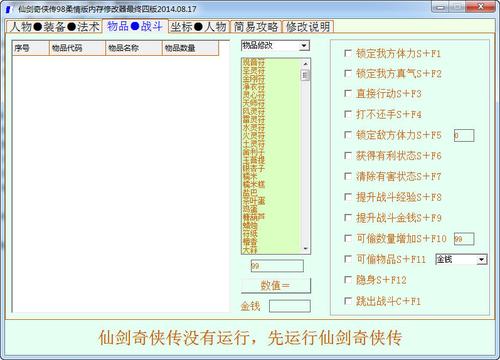The width and height of the screenshot is (500, 360).
Task: Click the 序号 column header
Action: pyautogui.click(x=31, y=48)
